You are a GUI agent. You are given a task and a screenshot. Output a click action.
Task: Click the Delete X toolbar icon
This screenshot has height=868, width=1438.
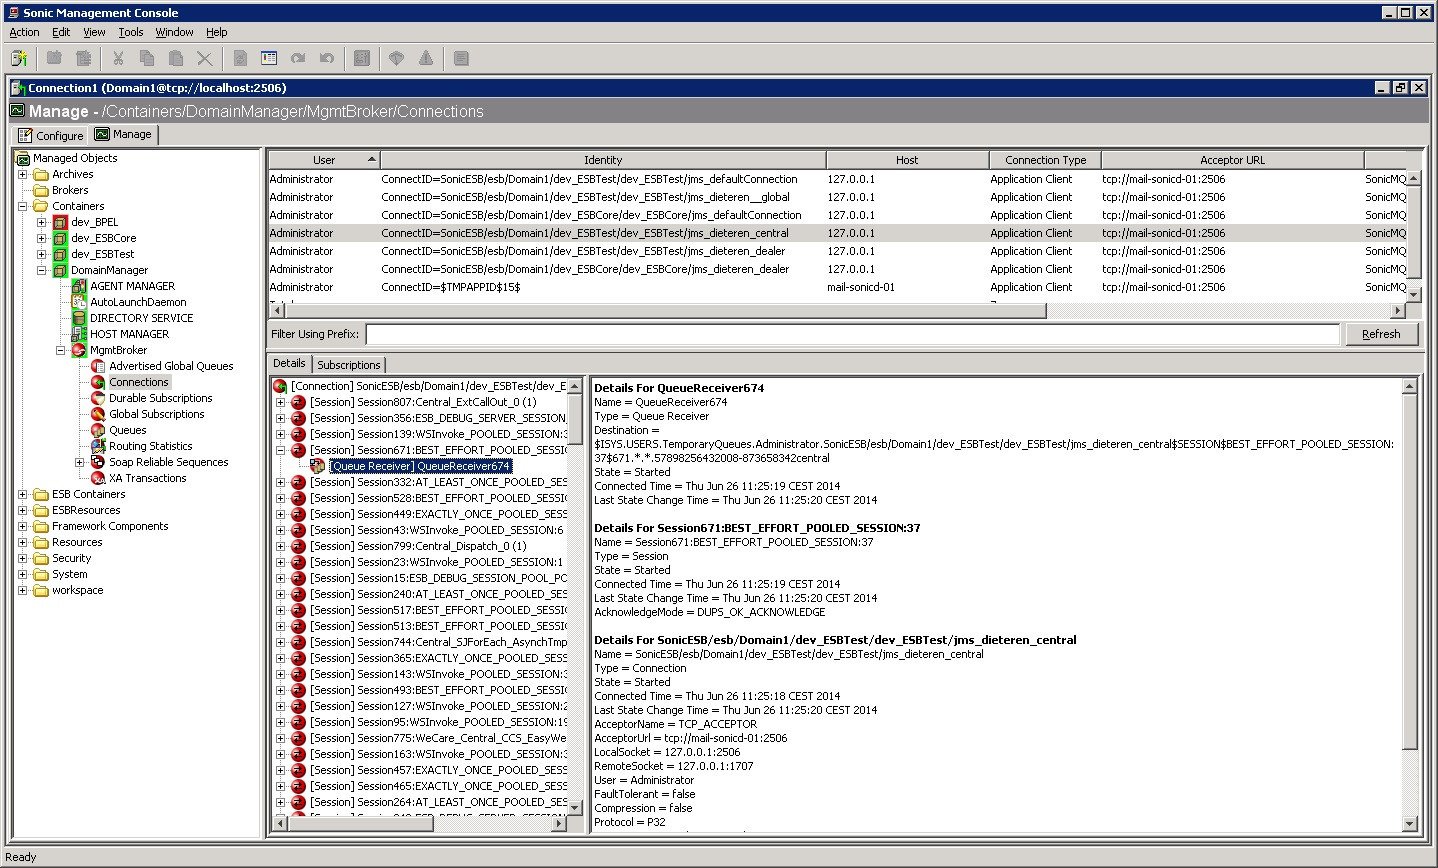(x=204, y=59)
